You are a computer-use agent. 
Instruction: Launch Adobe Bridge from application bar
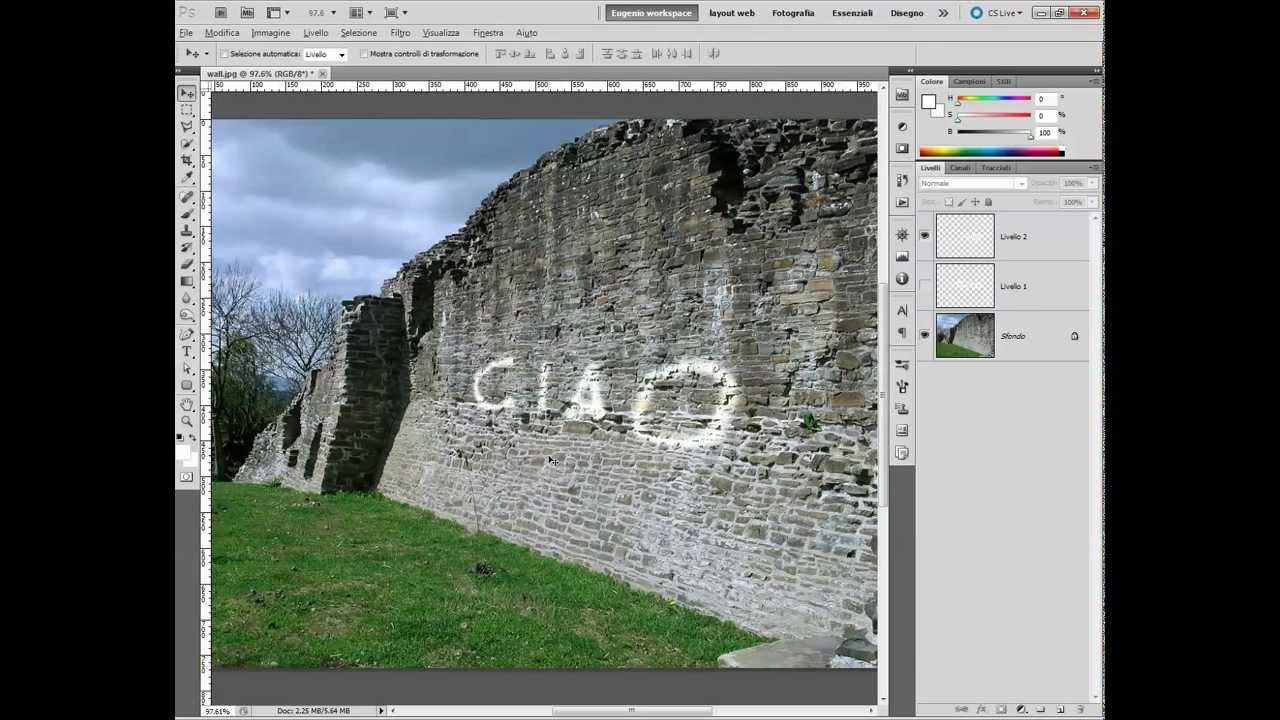tap(220, 13)
